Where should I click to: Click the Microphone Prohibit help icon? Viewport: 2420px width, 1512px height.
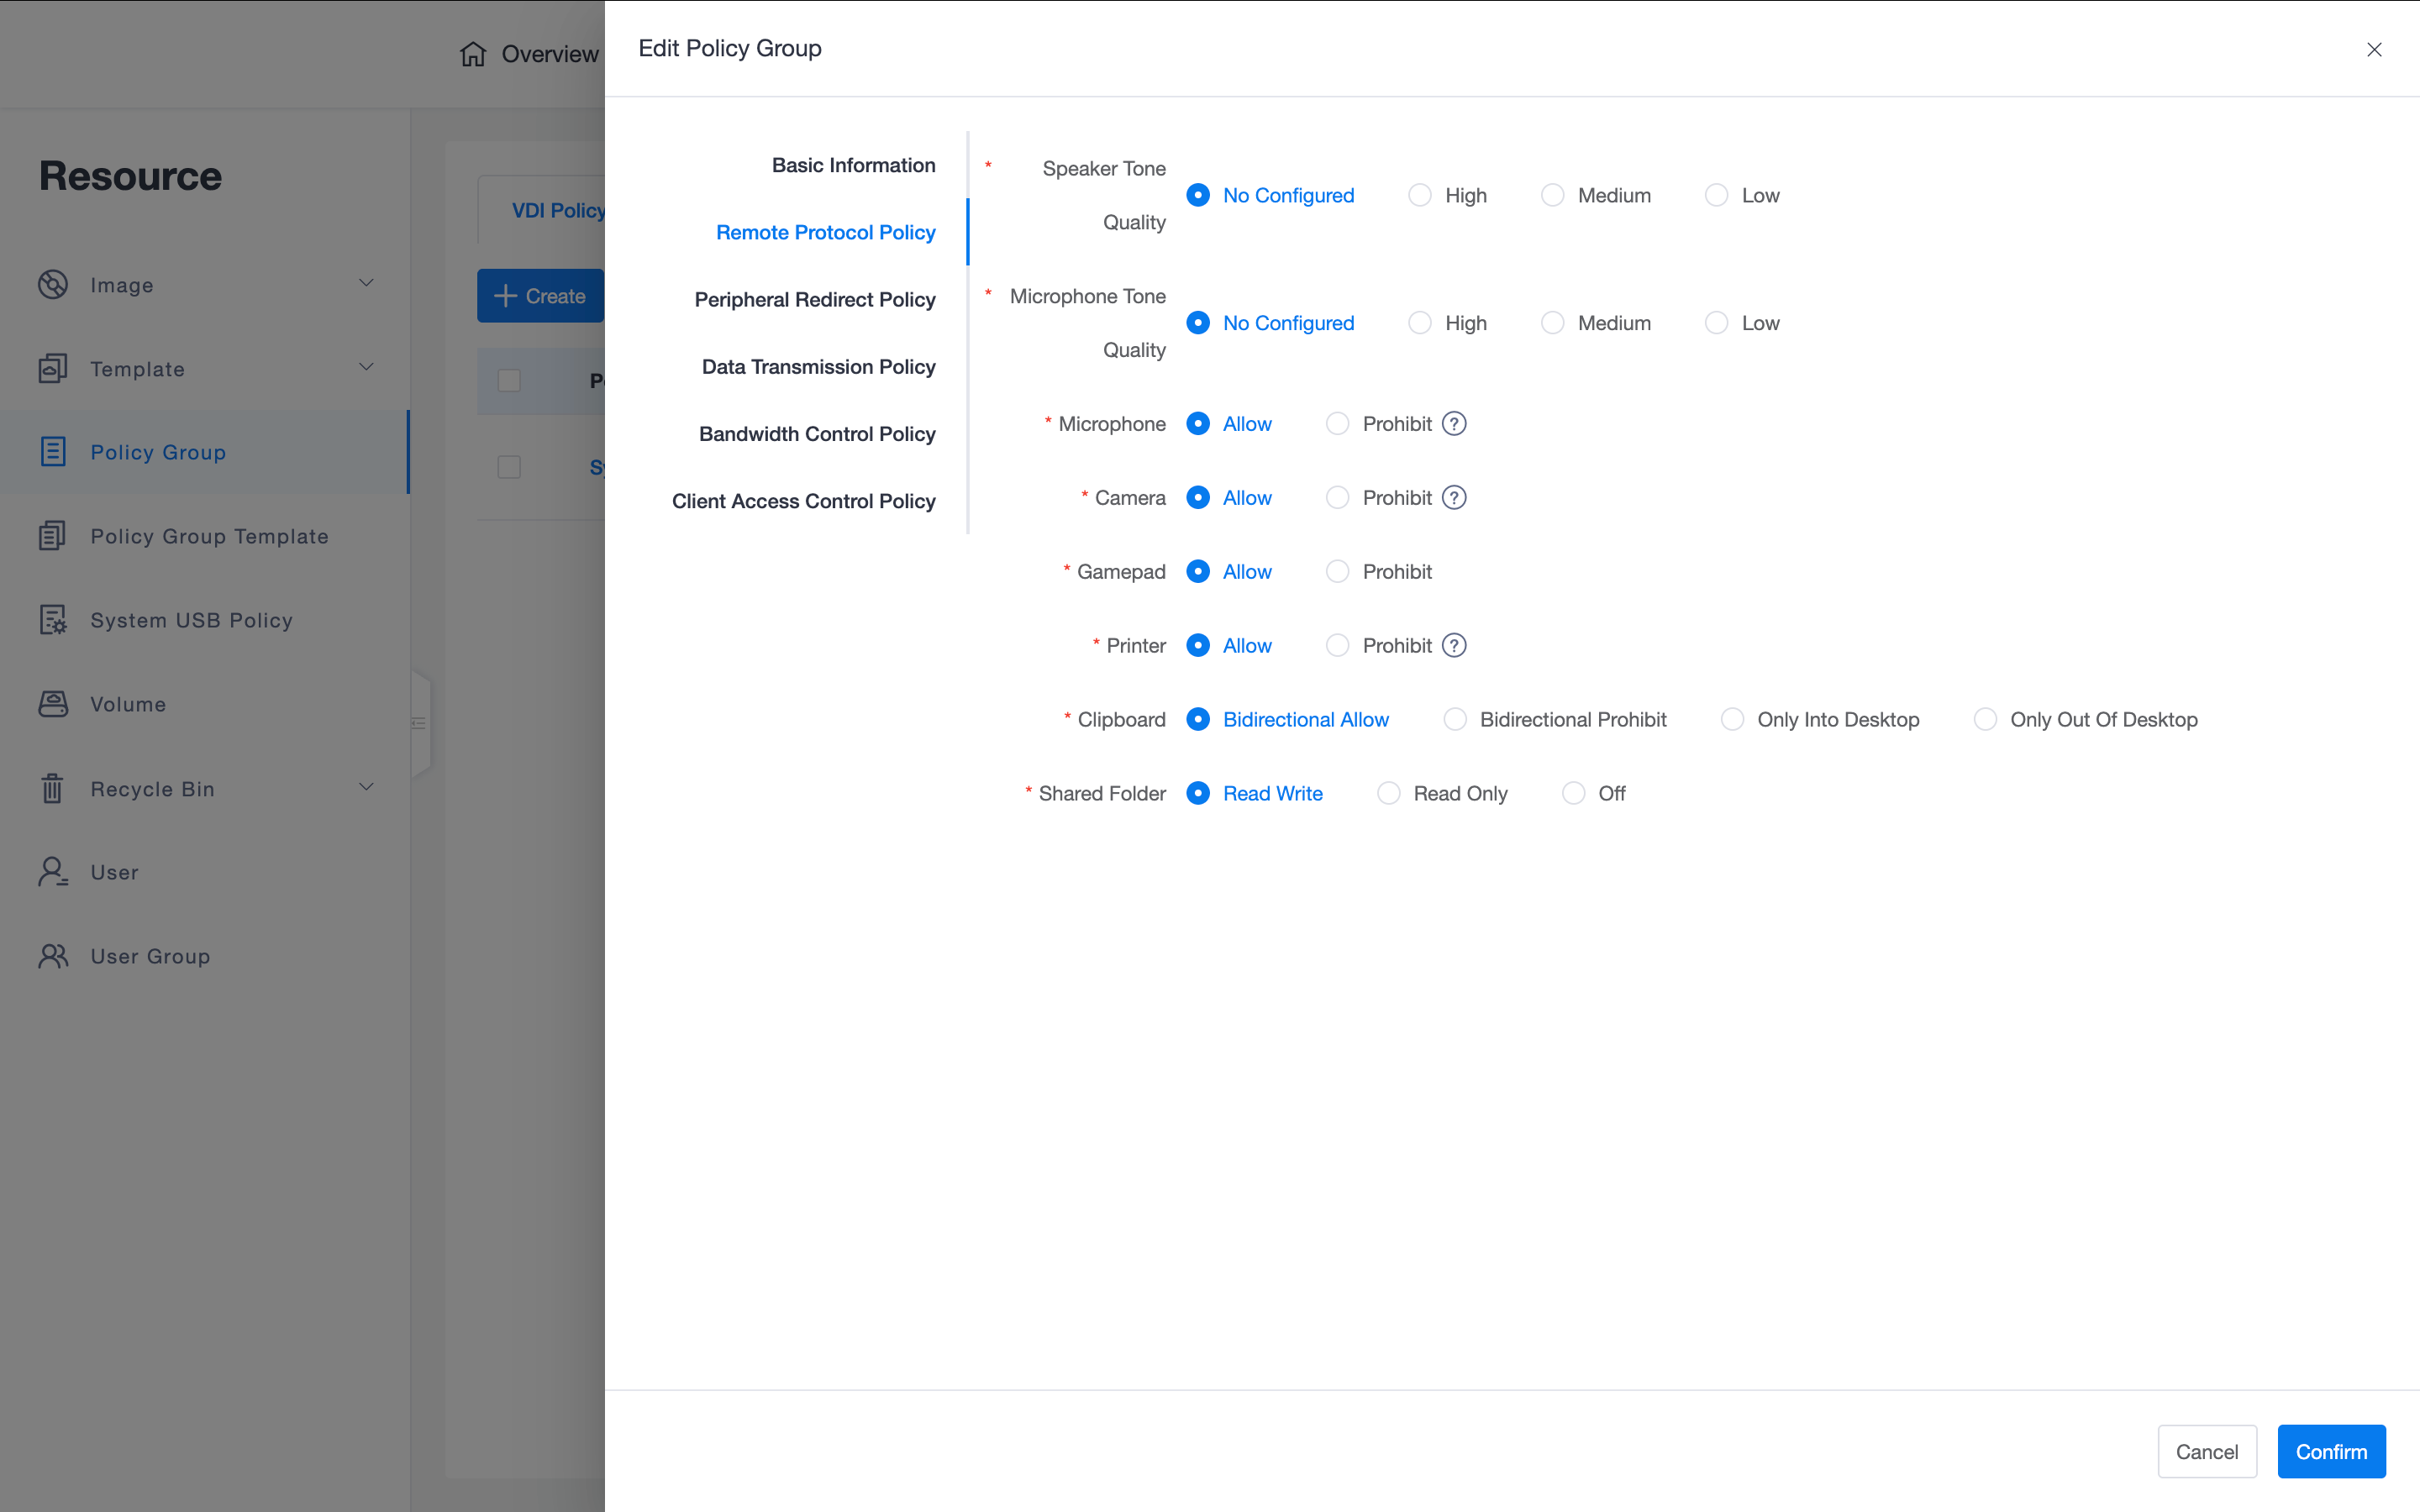1454,424
